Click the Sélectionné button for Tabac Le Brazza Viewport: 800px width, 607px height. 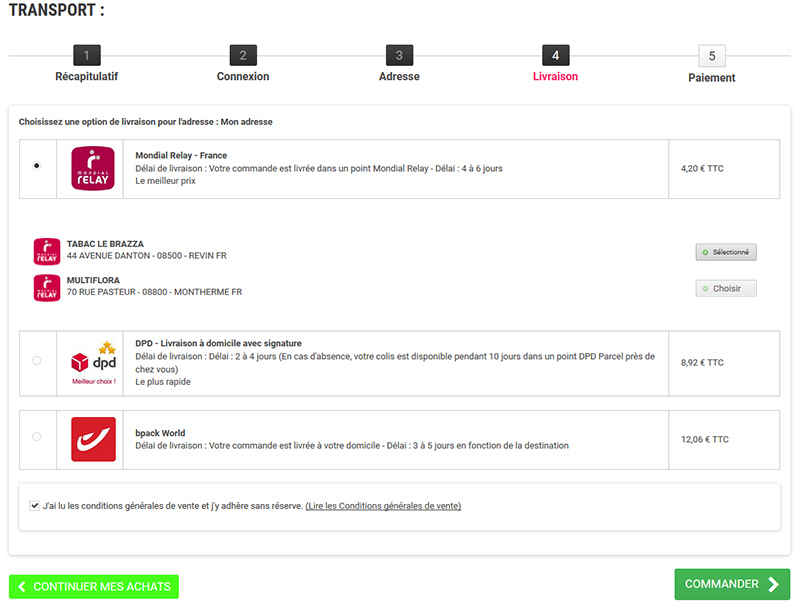(x=726, y=252)
